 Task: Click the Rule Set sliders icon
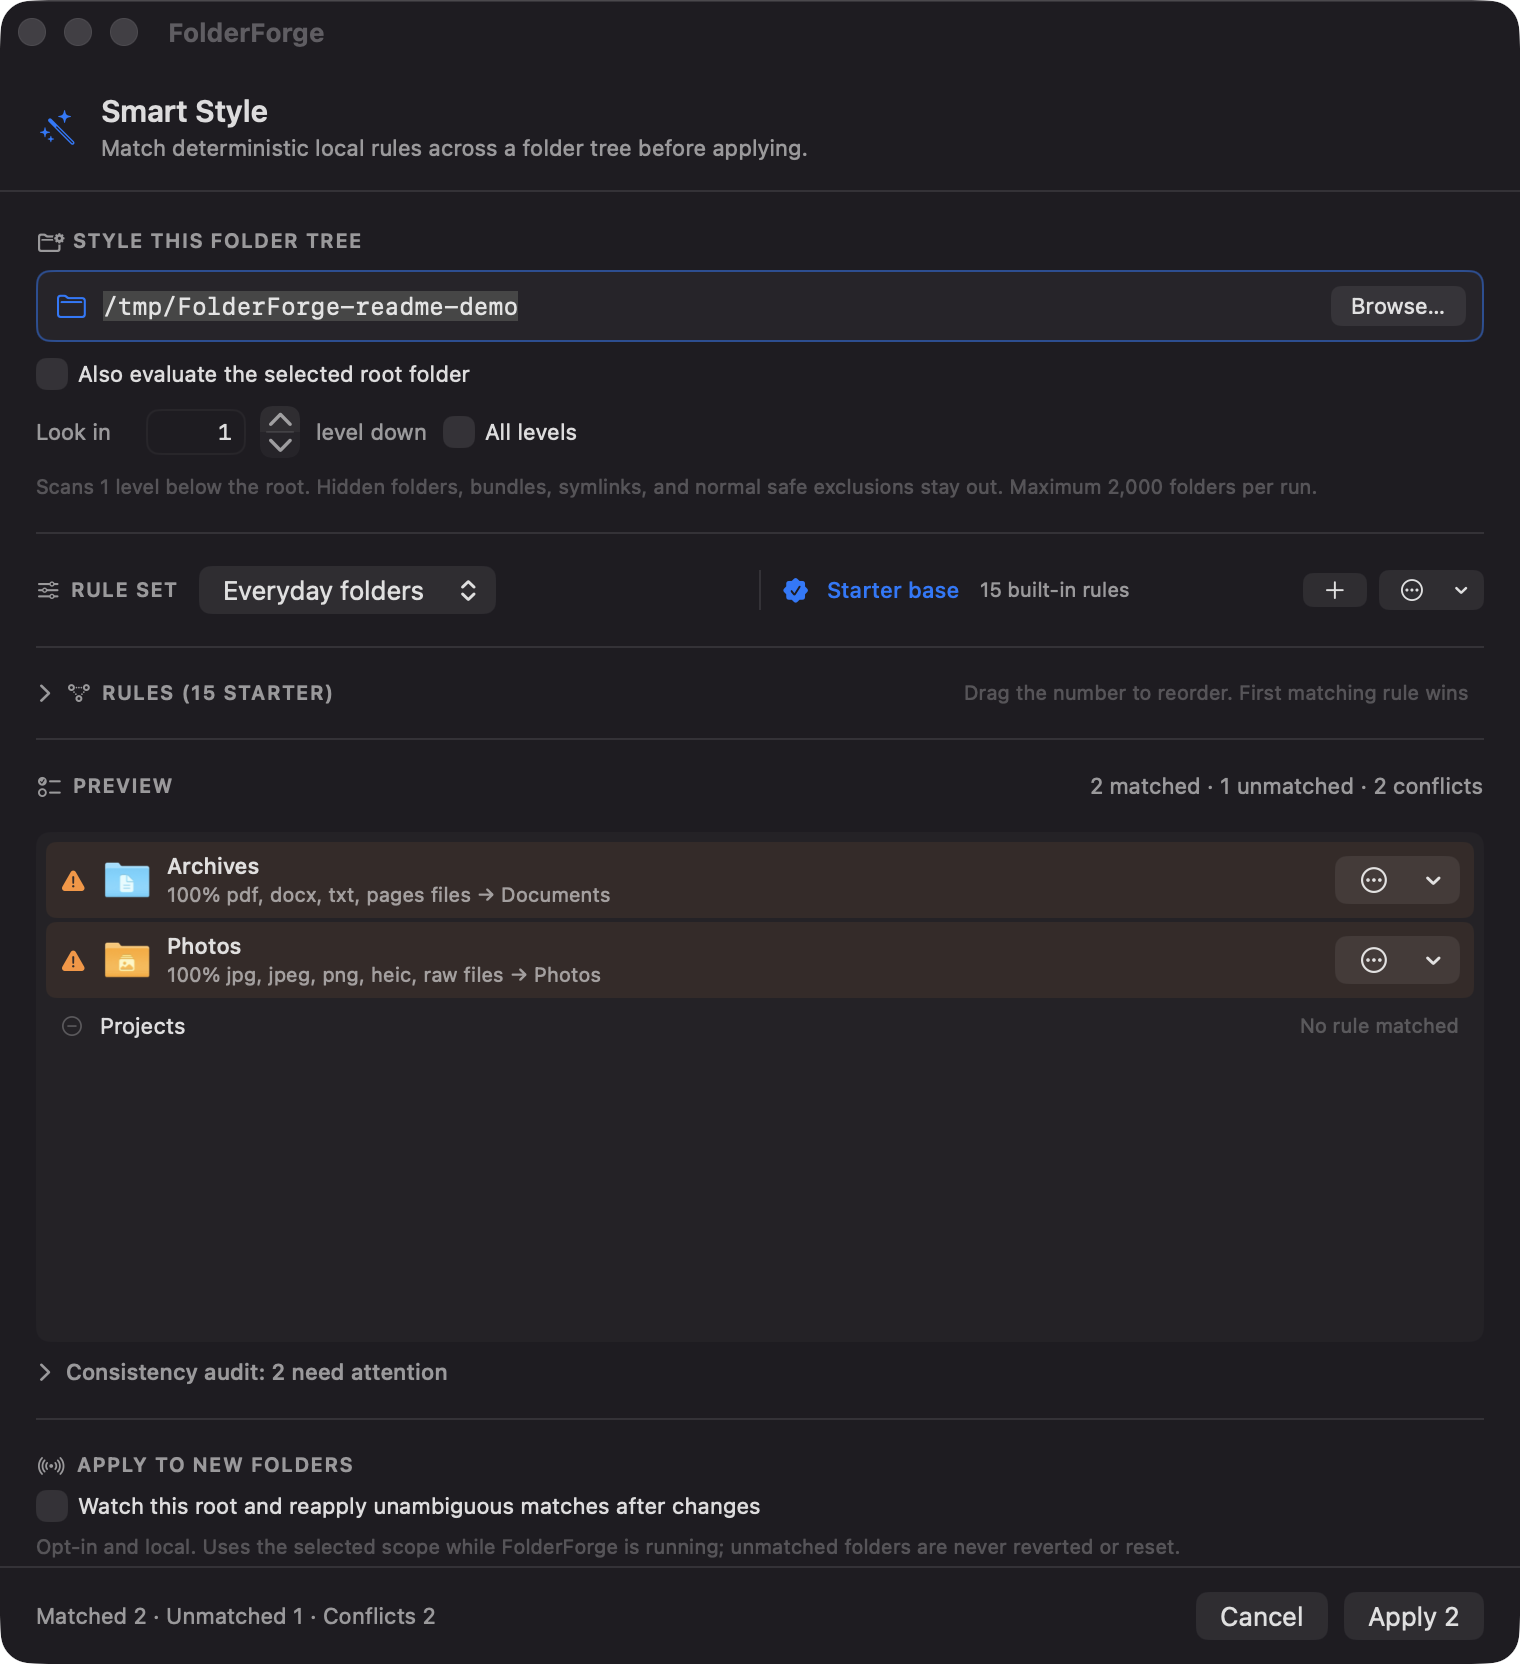(48, 590)
